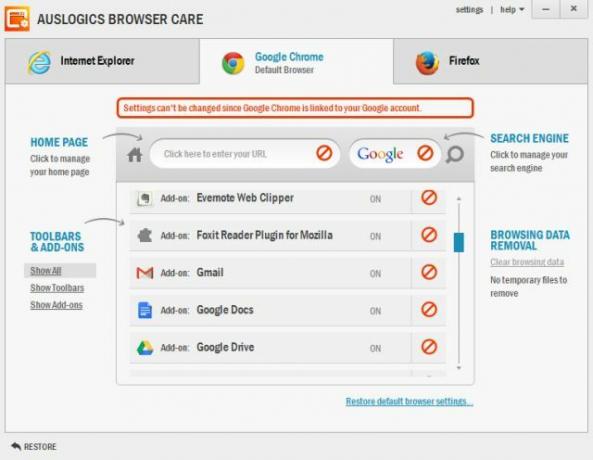
Task: Disable Evernote Web Clipper via block icon
Action: pyautogui.click(x=429, y=197)
